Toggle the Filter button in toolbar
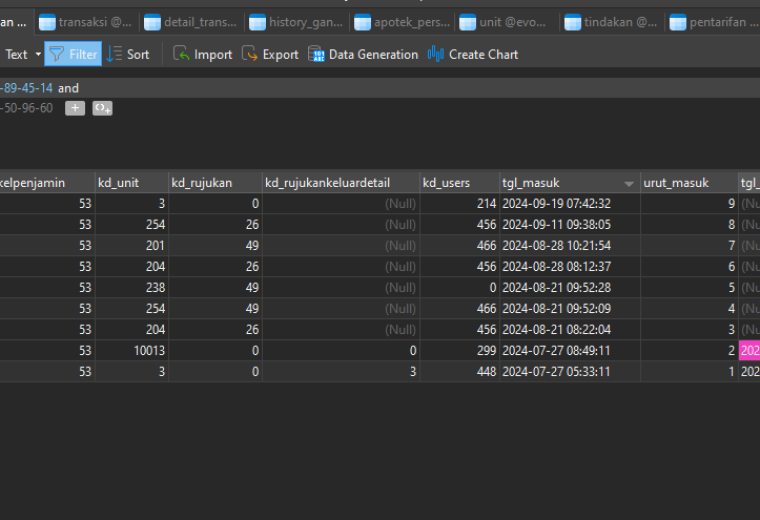 coord(73,54)
